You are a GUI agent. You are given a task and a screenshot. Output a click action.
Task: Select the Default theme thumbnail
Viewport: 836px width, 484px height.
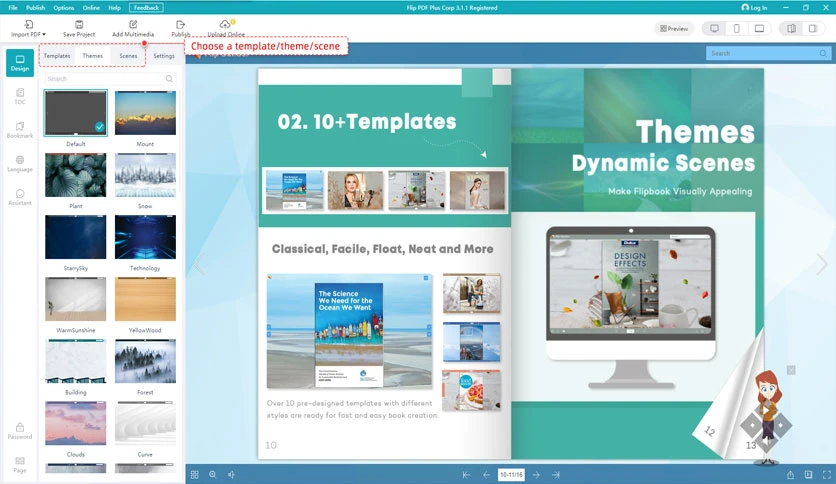click(76, 113)
